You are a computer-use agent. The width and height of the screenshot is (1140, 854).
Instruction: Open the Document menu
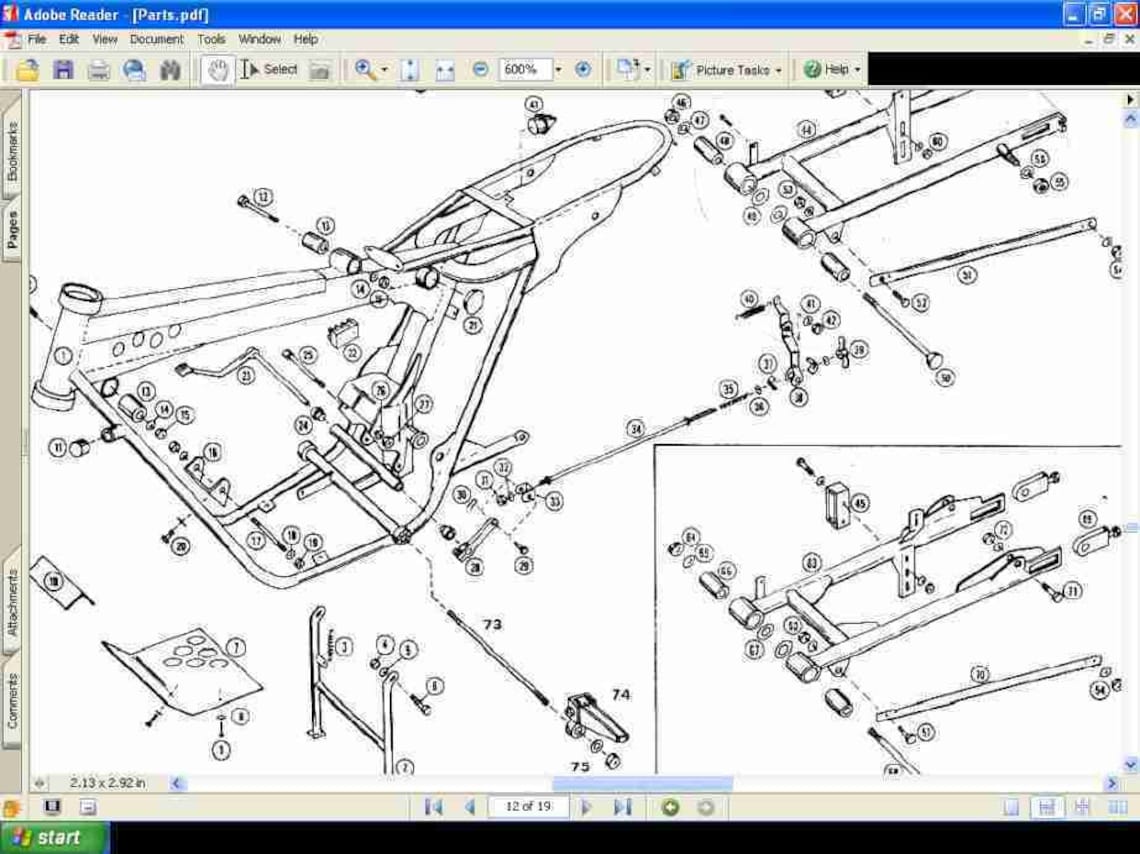pyautogui.click(x=157, y=39)
